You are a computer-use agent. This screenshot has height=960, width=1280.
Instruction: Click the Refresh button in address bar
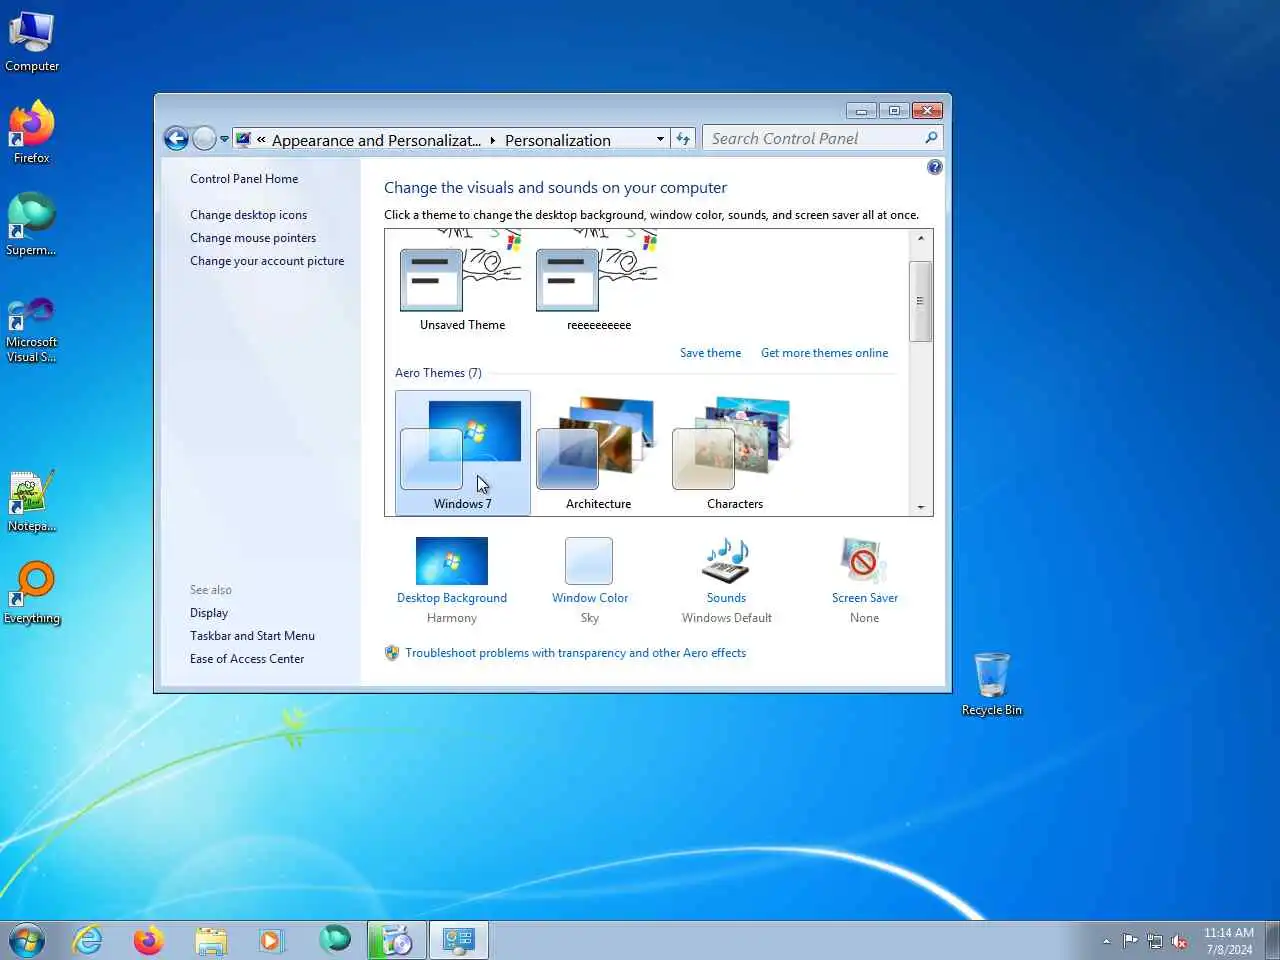(x=683, y=139)
